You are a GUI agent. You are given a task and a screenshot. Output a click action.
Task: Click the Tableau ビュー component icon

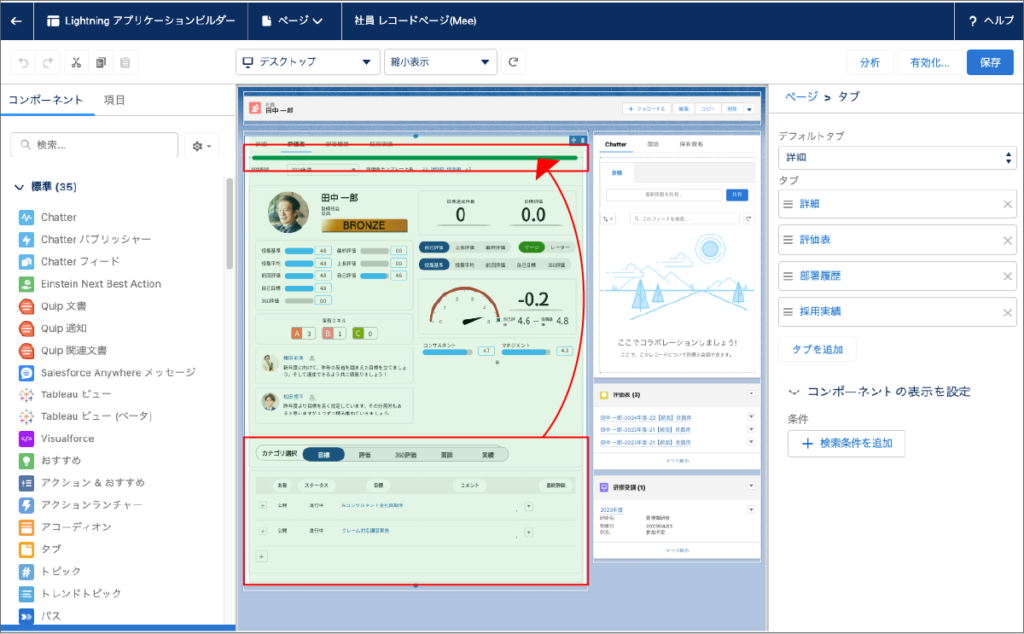pos(26,394)
